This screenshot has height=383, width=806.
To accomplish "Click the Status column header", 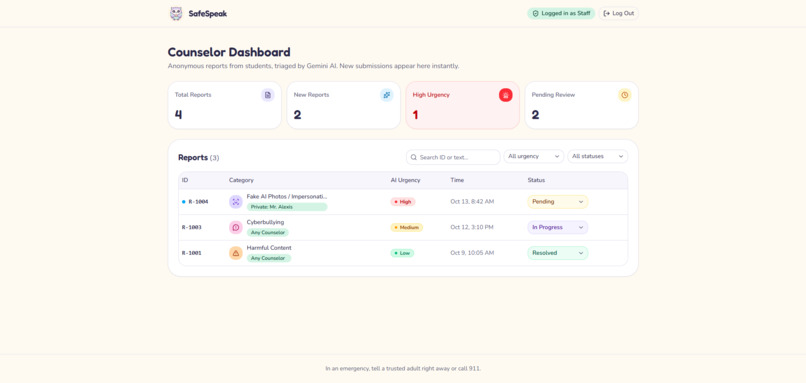I will 536,180.
